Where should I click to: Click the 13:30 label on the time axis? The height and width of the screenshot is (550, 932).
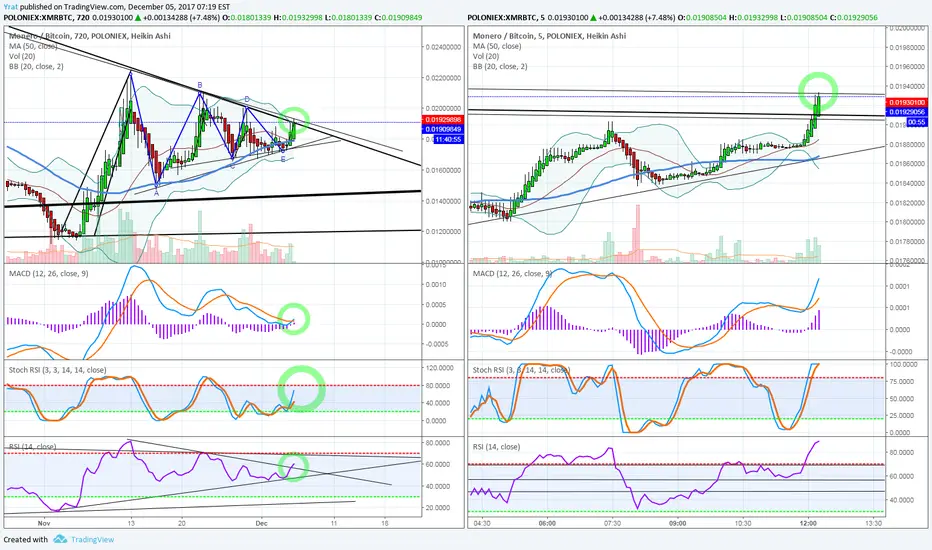click(x=873, y=523)
